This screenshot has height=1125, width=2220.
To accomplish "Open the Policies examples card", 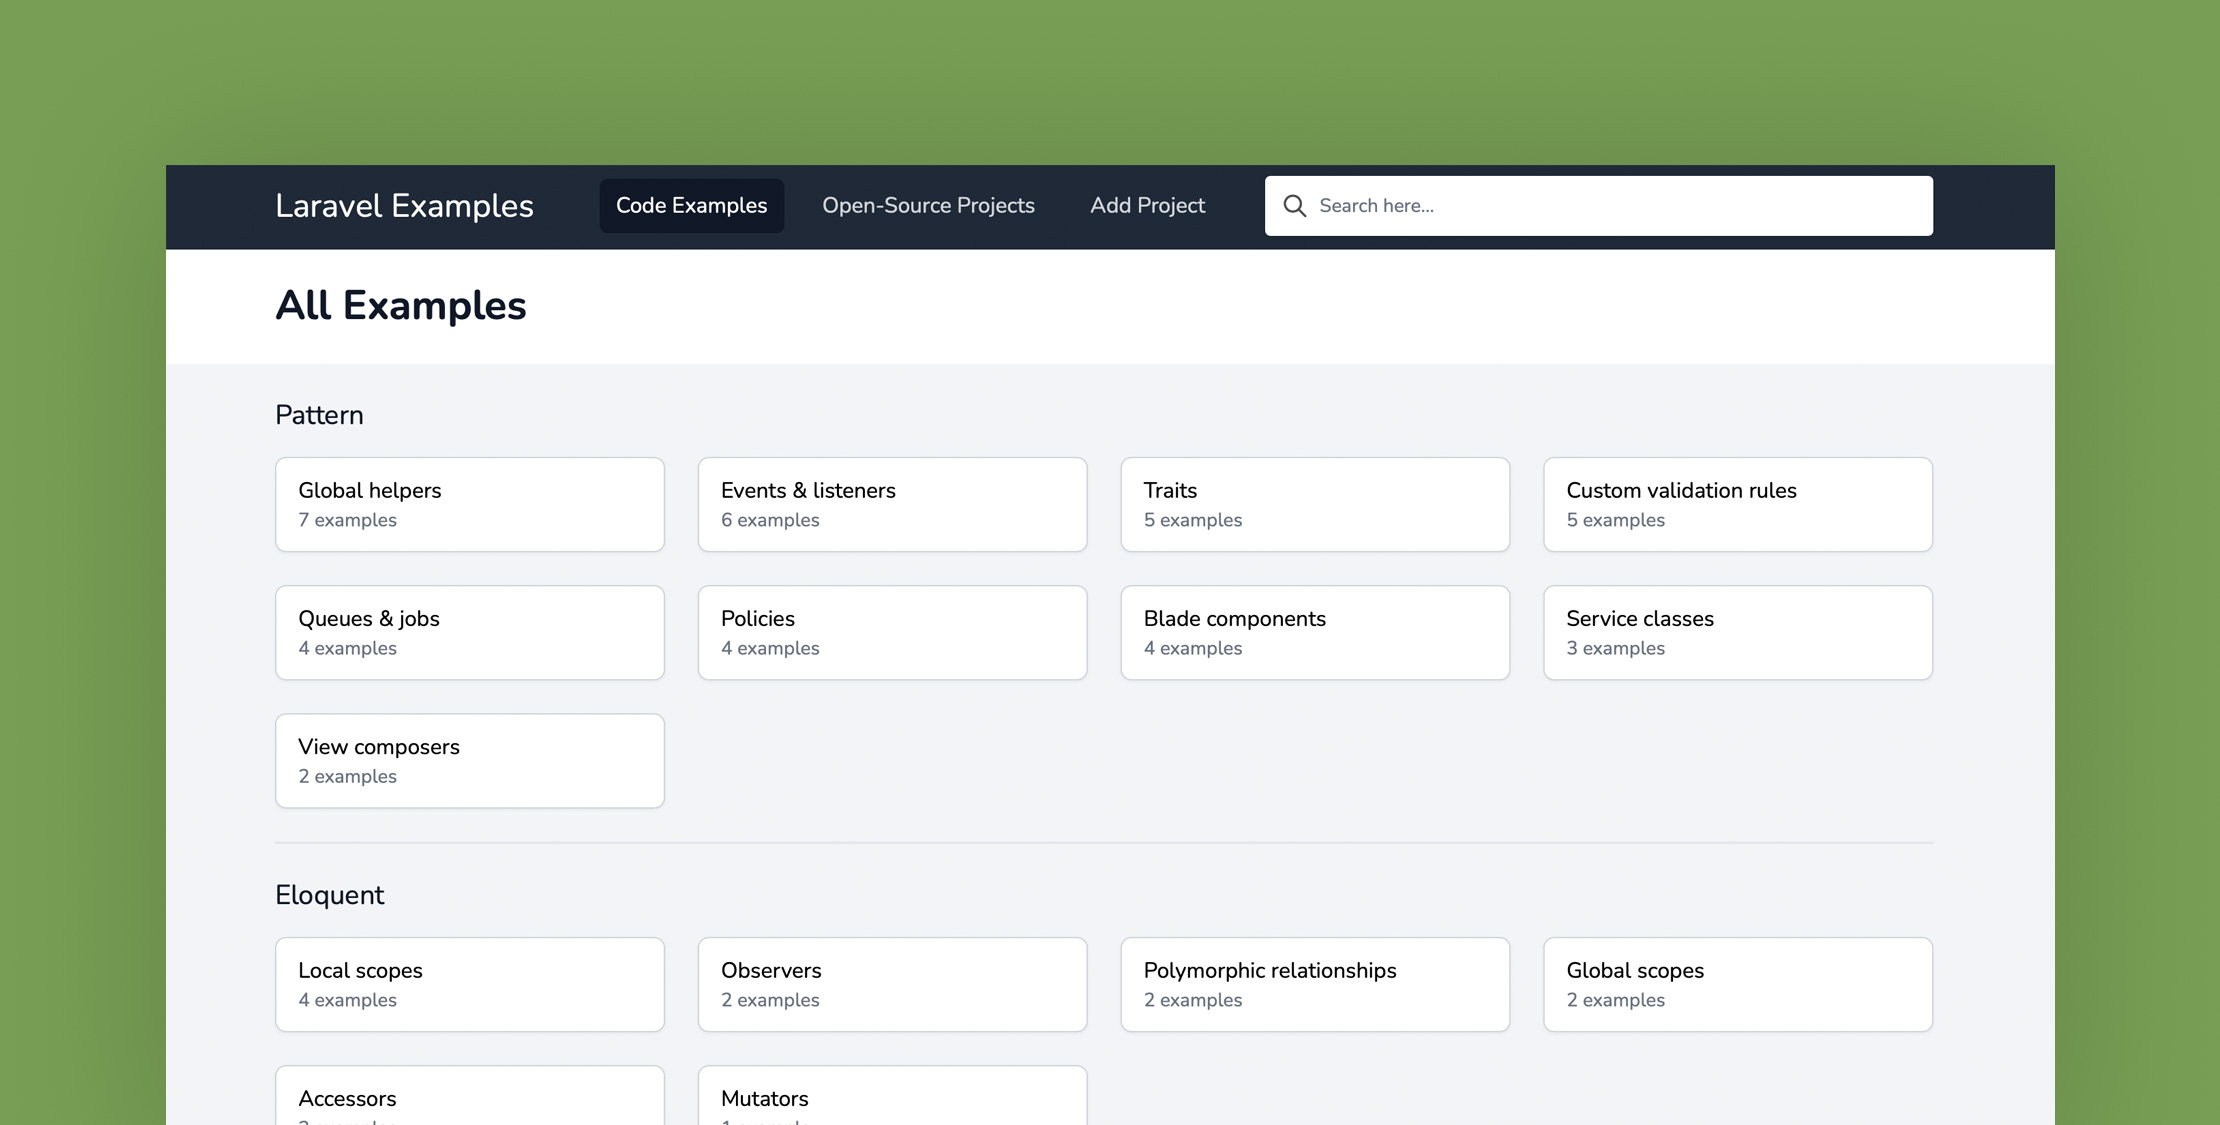I will [892, 632].
